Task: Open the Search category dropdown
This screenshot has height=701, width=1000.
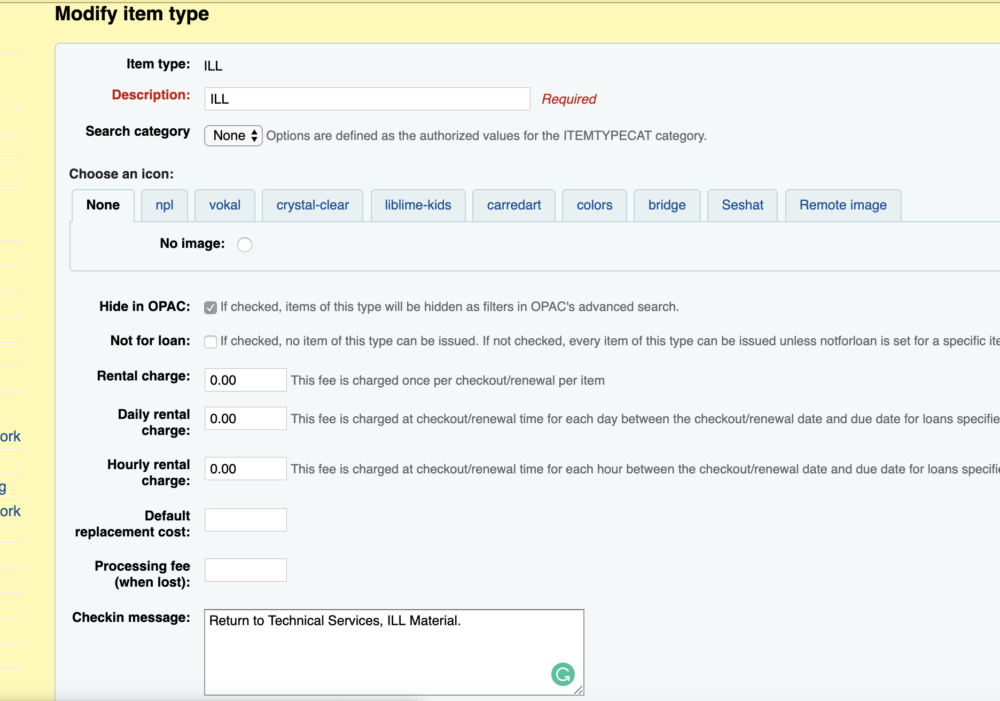Action: tap(233, 135)
